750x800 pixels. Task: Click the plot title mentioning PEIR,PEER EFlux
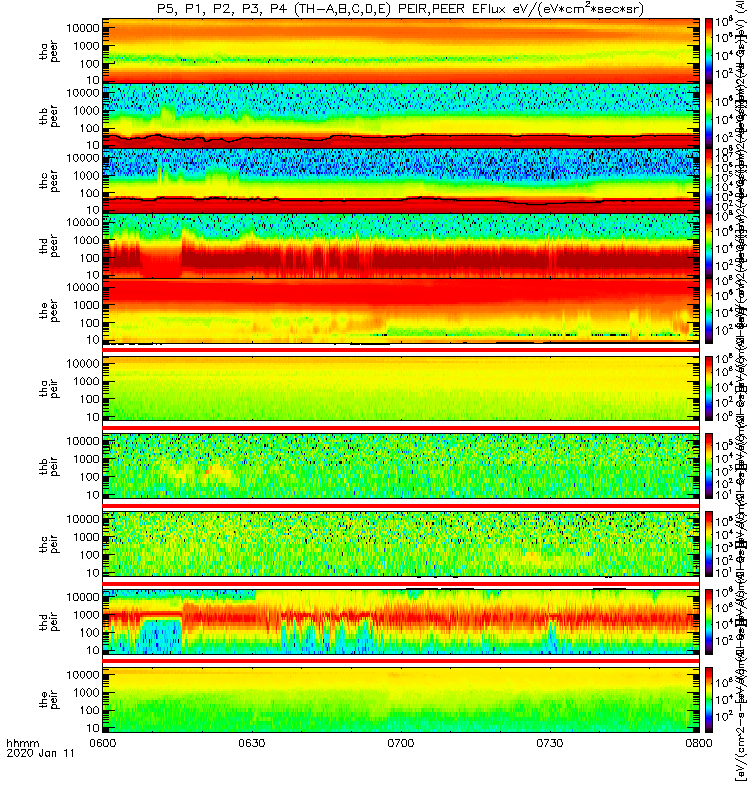click(401, 9)
